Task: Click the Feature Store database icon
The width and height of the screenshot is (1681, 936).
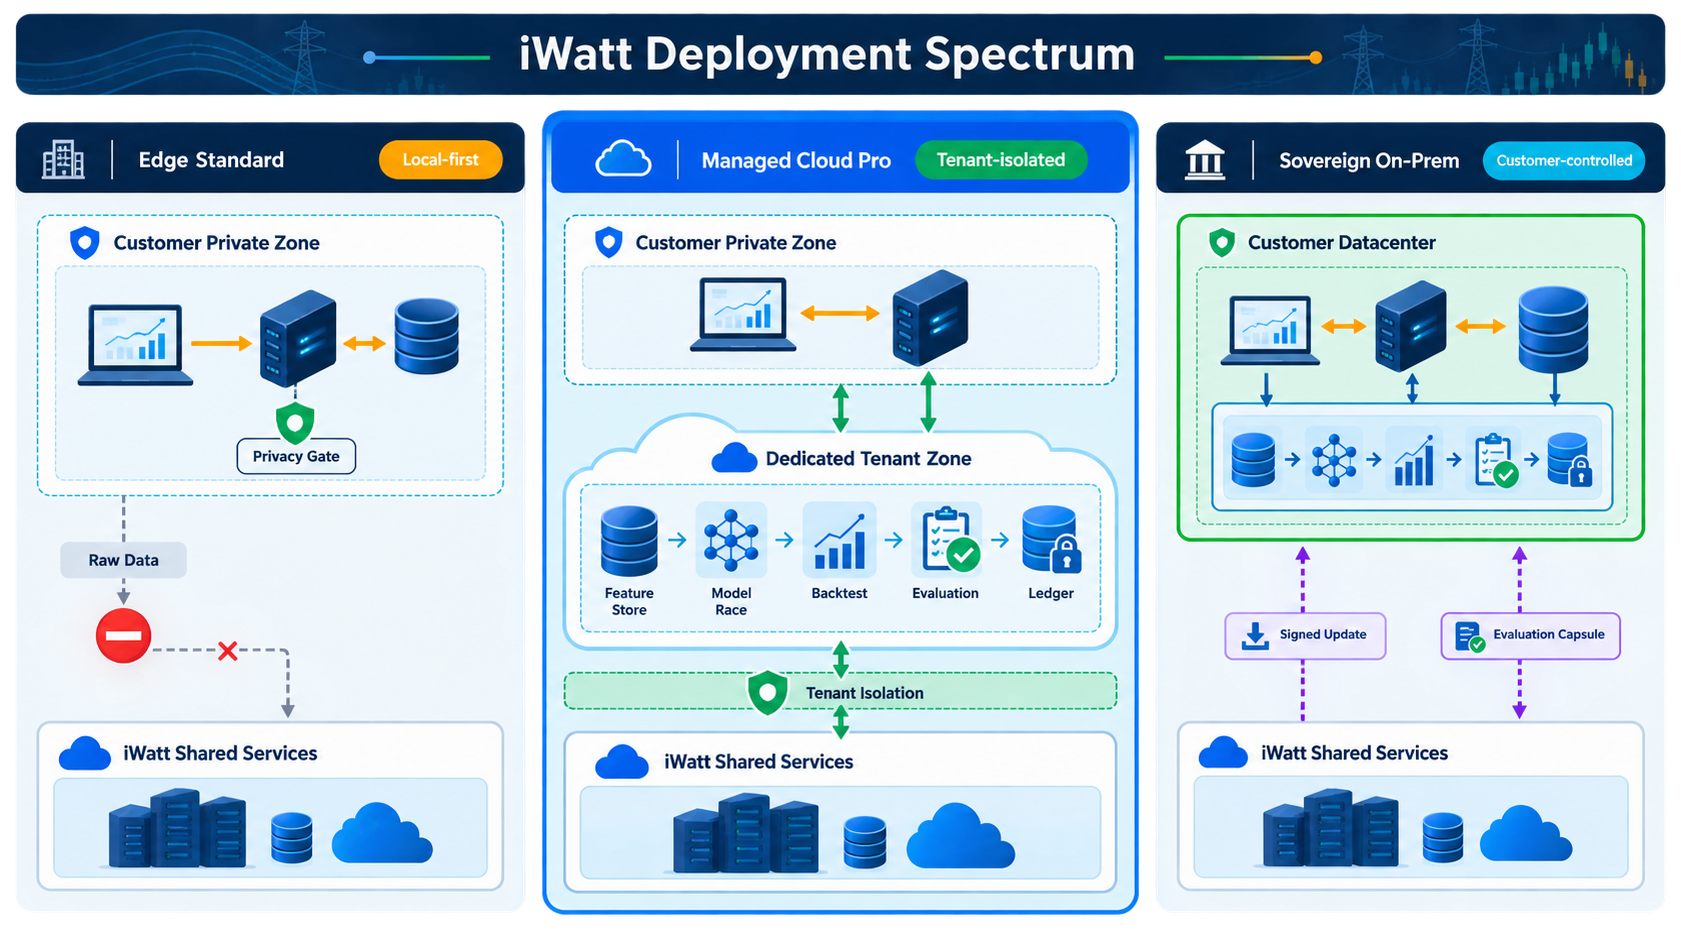Action: [x=629, y=541]
